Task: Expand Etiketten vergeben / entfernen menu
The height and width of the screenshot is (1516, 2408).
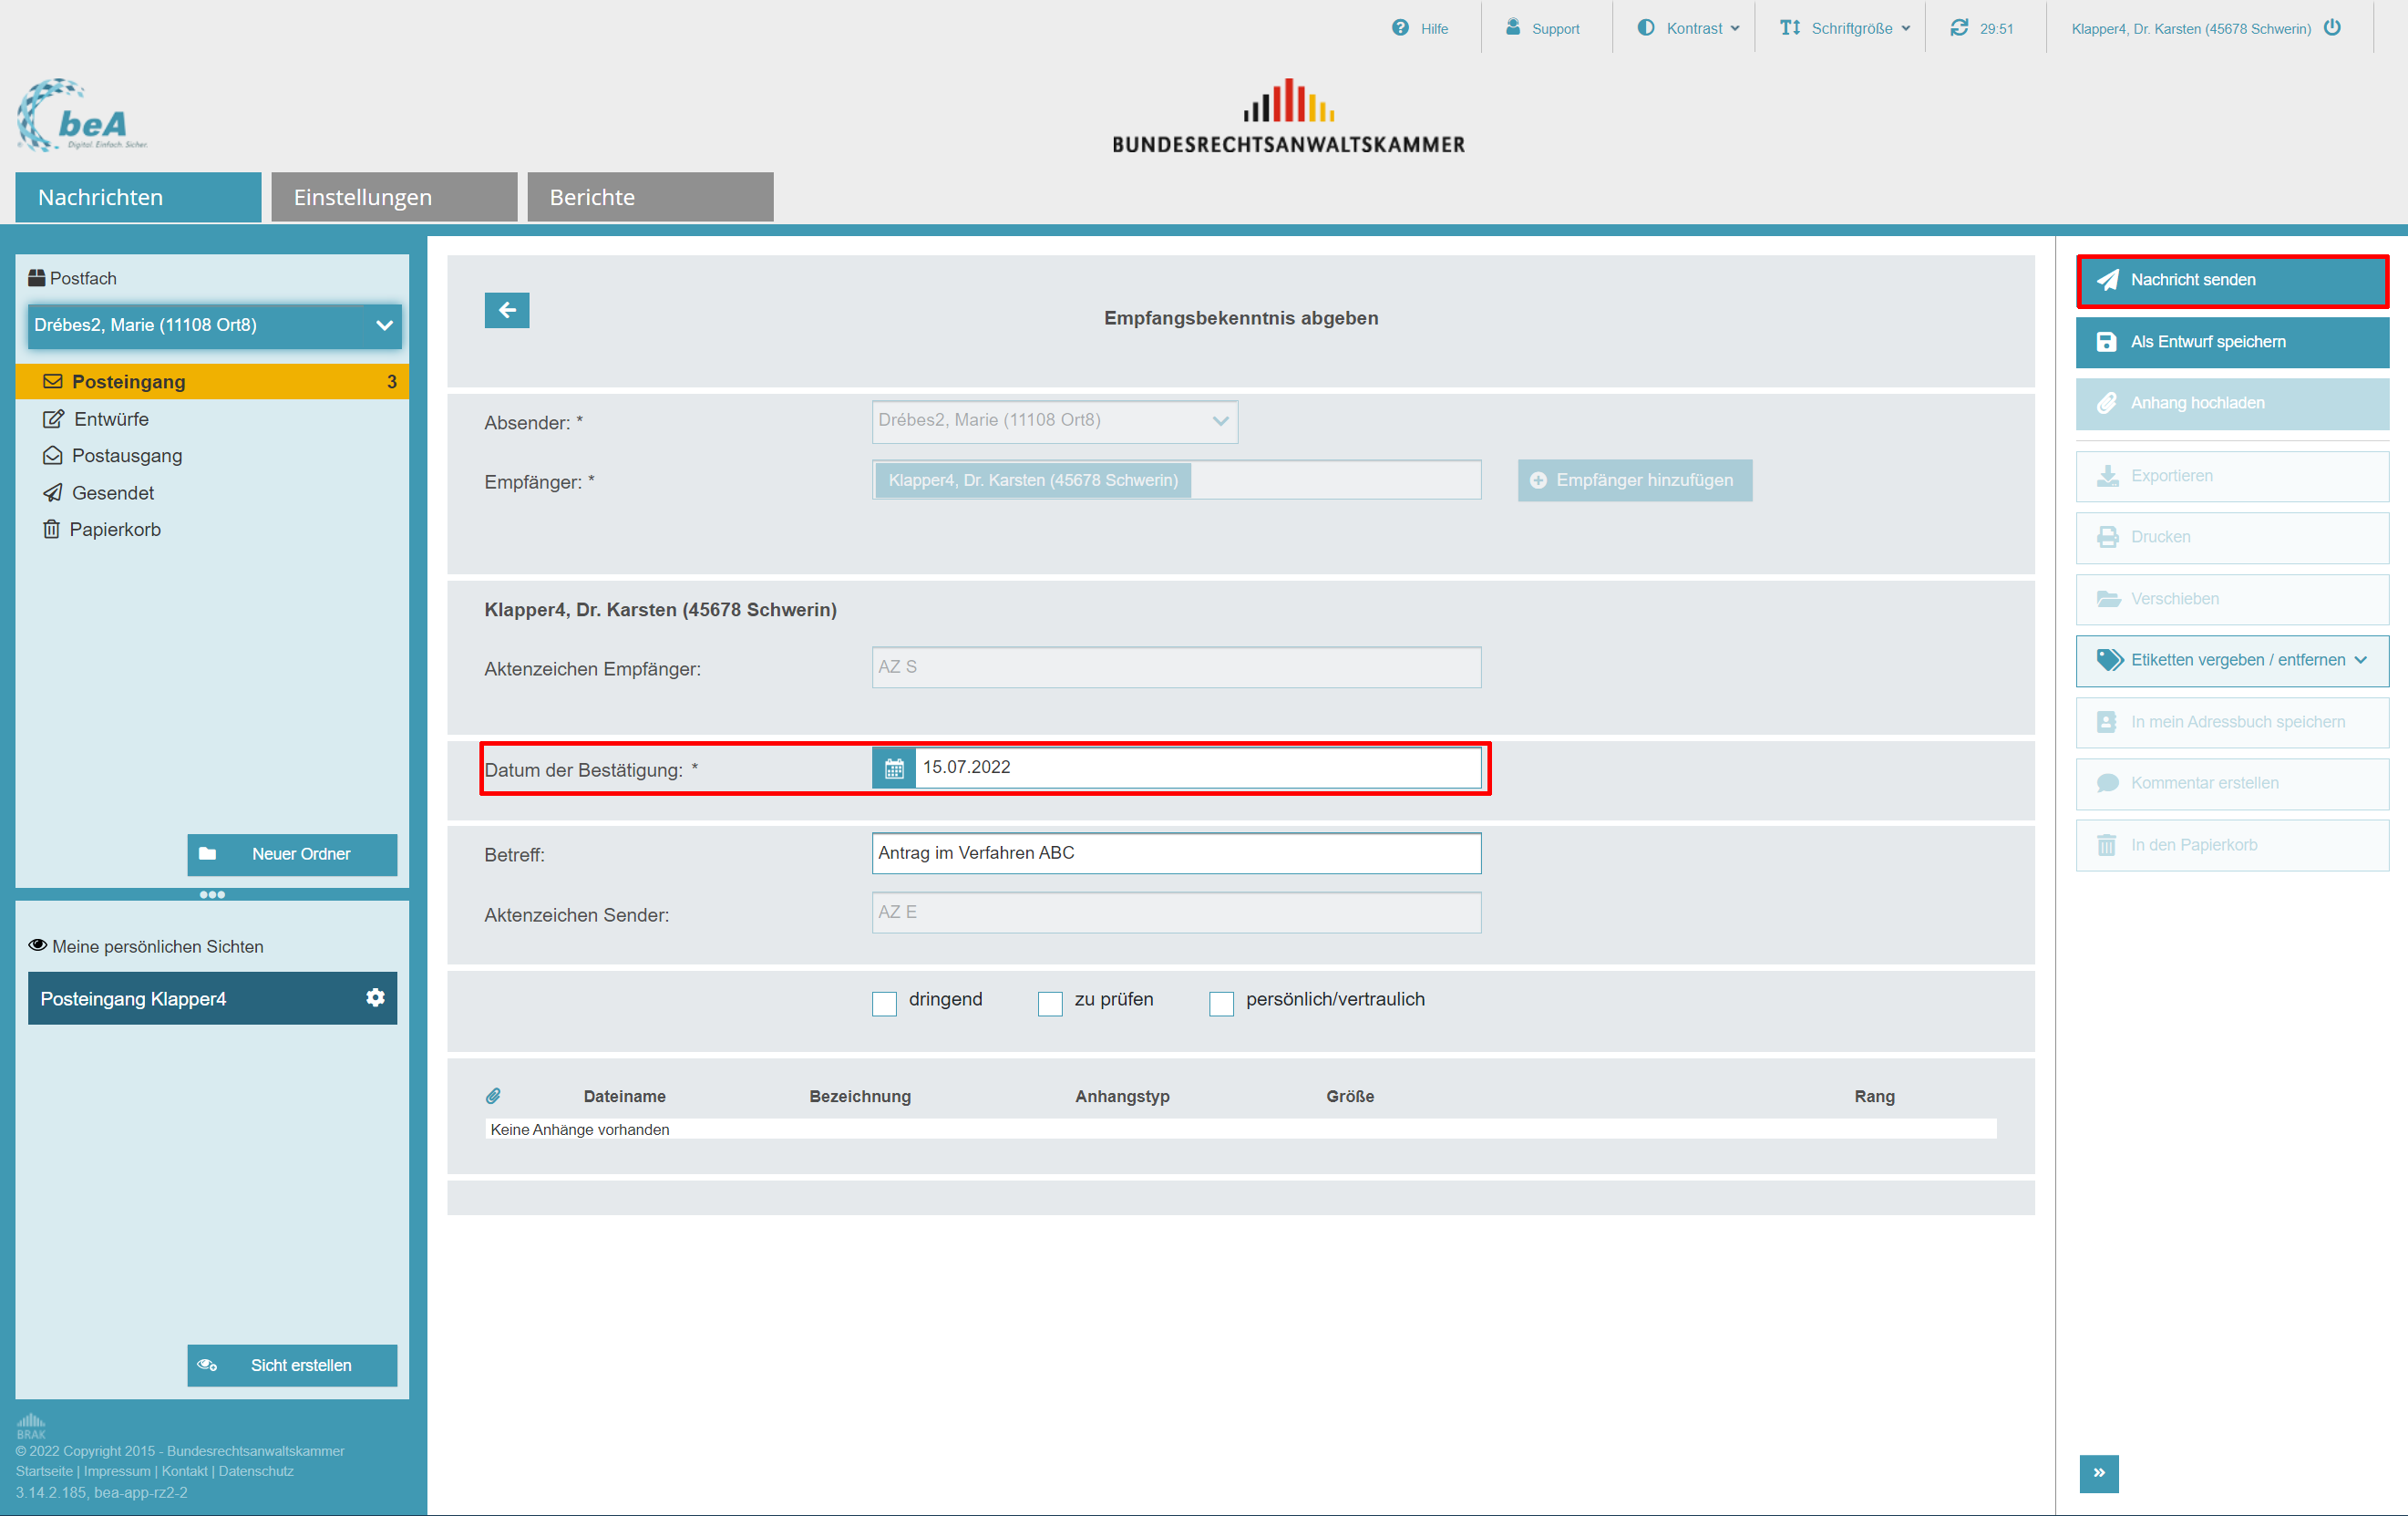Action: tap(2231, 660)
